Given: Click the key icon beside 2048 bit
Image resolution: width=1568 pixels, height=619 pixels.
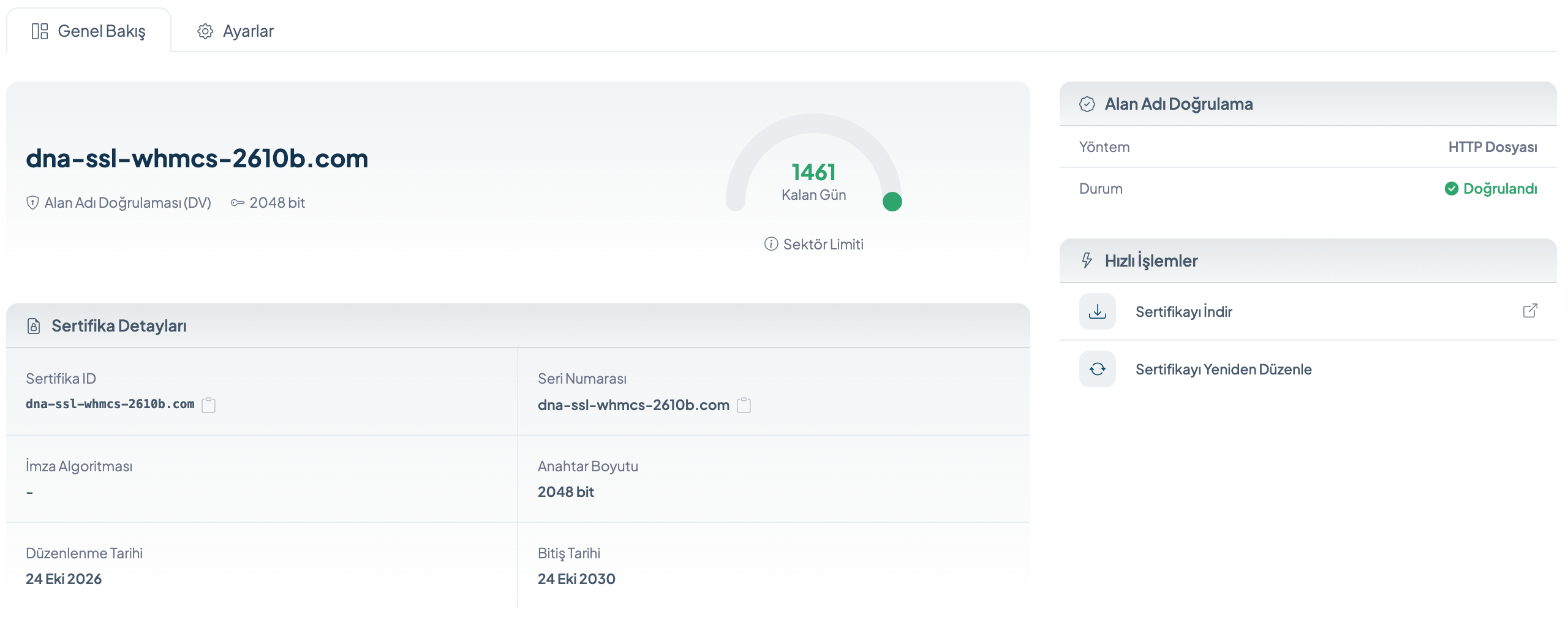Looking at the screenshot, I should [238, 203].
